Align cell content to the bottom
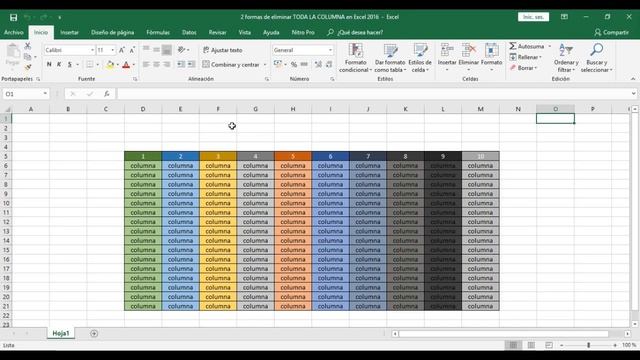The image size is (640, 360). pos(167,50)
